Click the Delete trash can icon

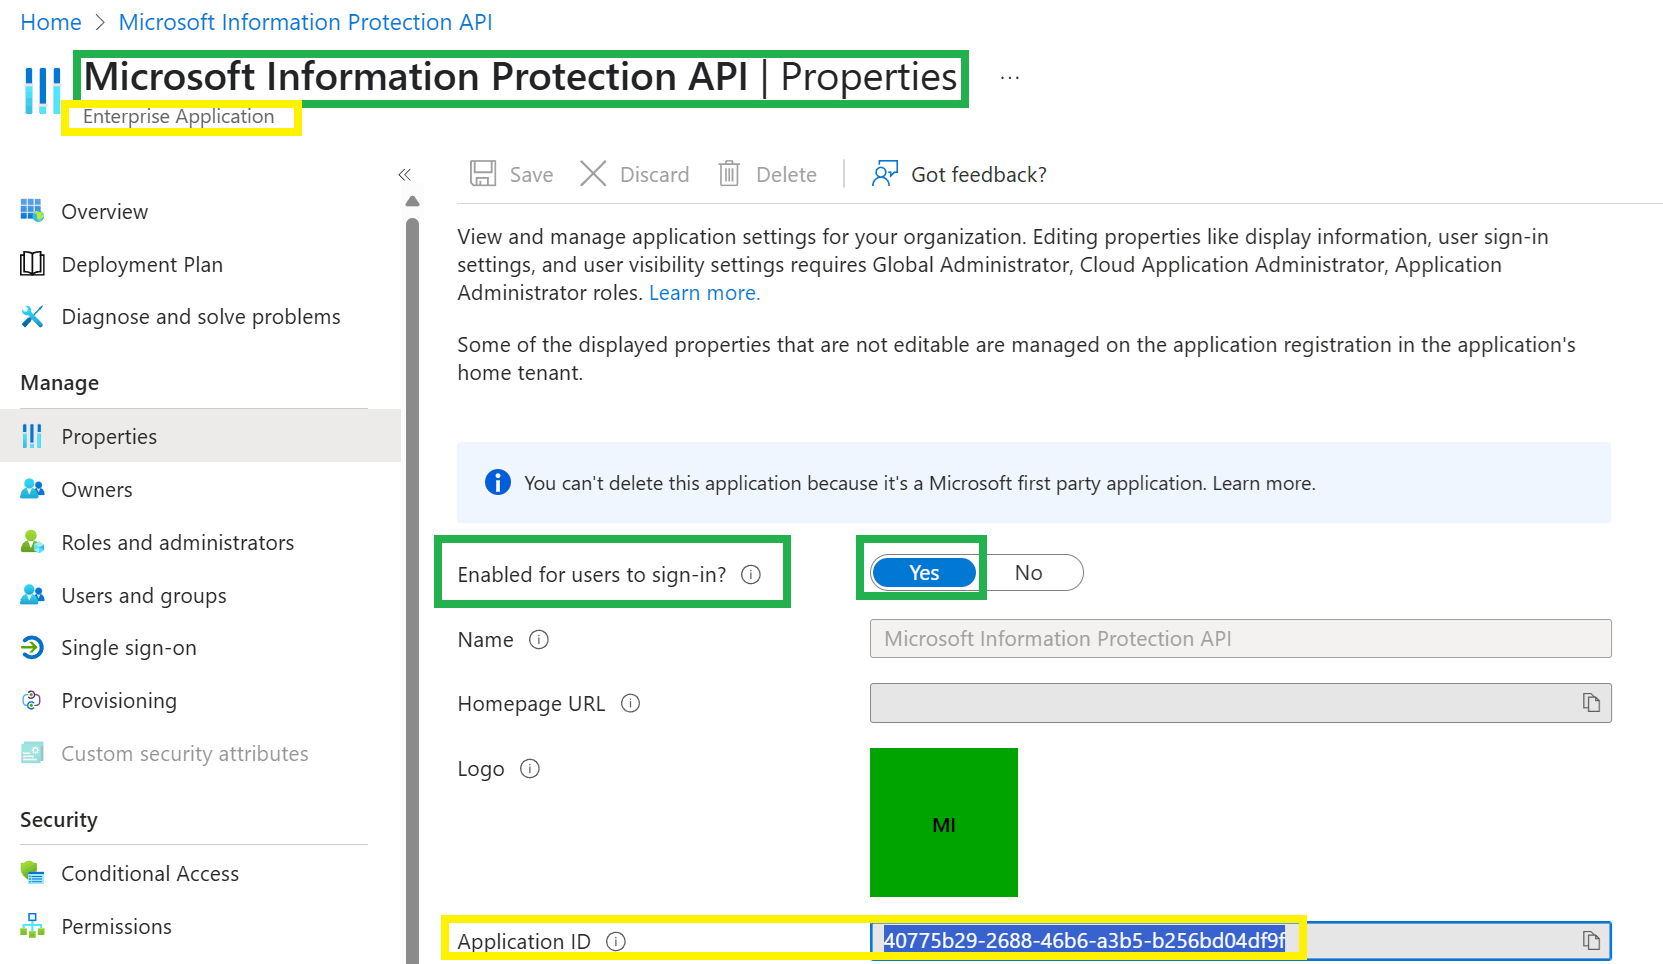pos(729,174)
